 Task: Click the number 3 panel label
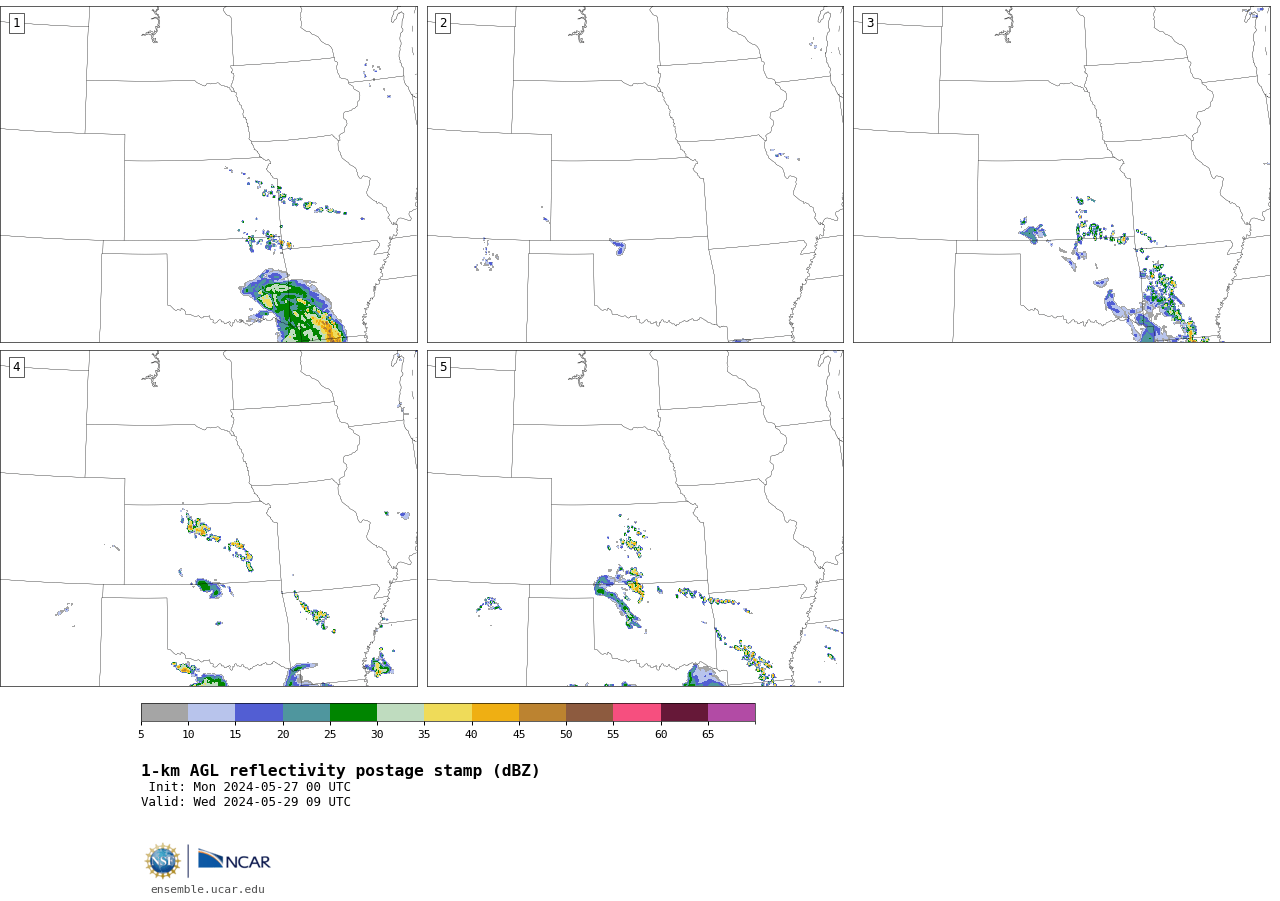point(869,23)
